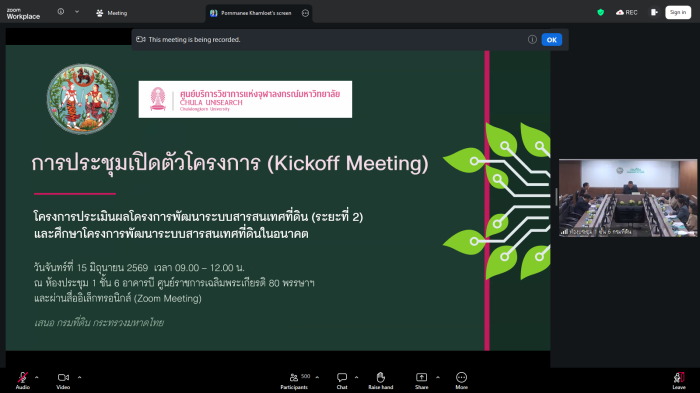Expand the video options arrow

pos(79,377)
